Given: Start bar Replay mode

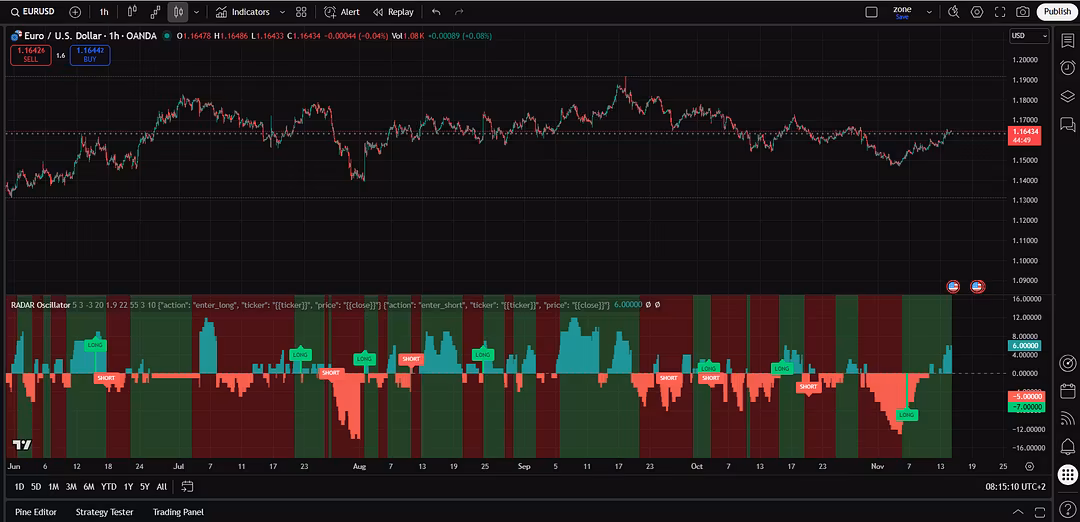Looking at the screenshot, I should 393,12.
